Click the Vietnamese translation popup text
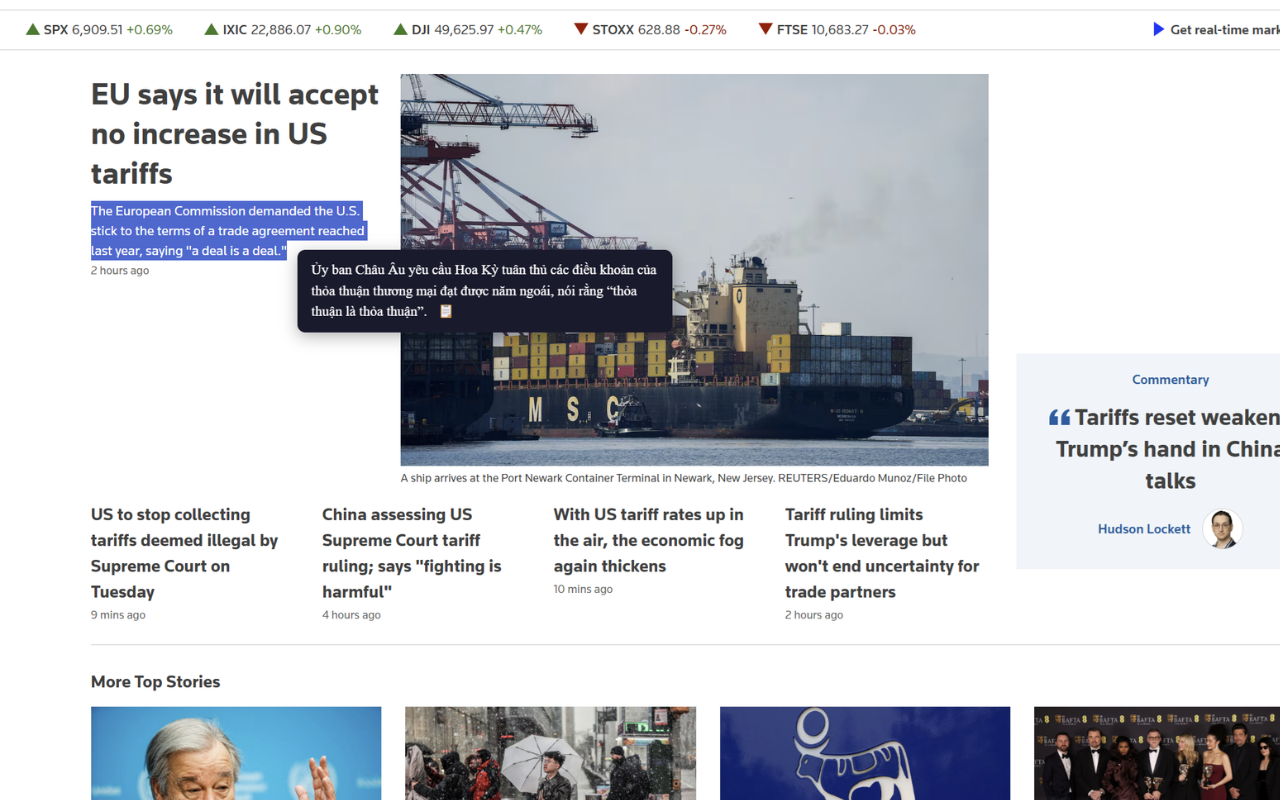This screenshot has height=800, width=1280. coord(484,291)
